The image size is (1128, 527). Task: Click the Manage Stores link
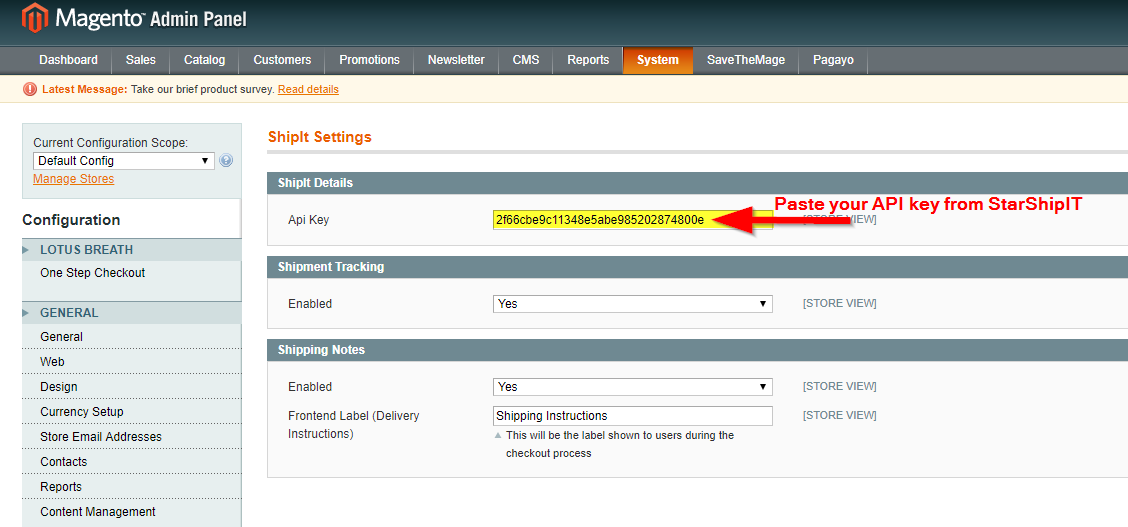pyautogui.click(x=73, y=179)
